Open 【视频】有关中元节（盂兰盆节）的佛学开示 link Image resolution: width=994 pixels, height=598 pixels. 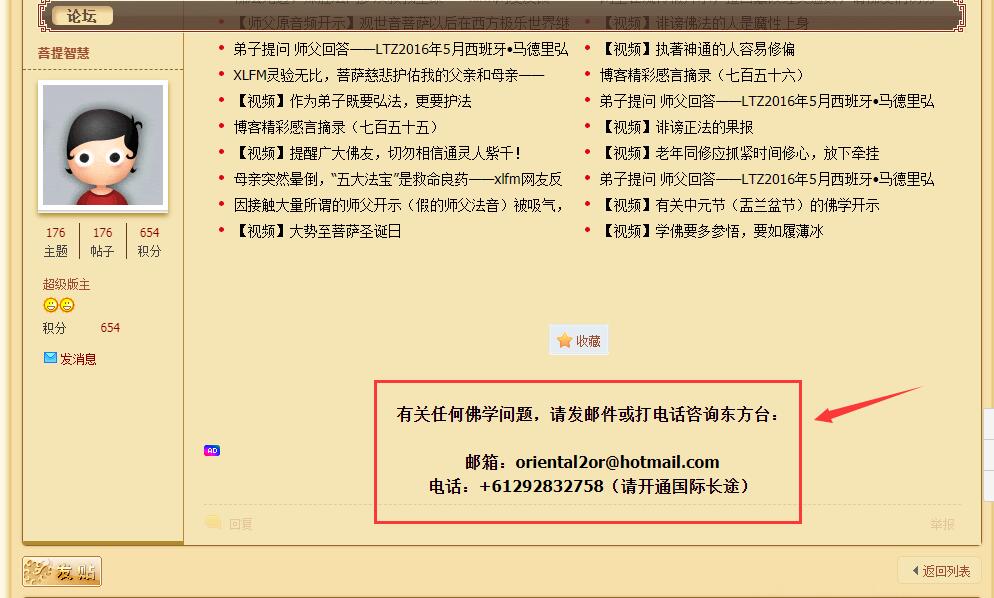click(739, 205)
